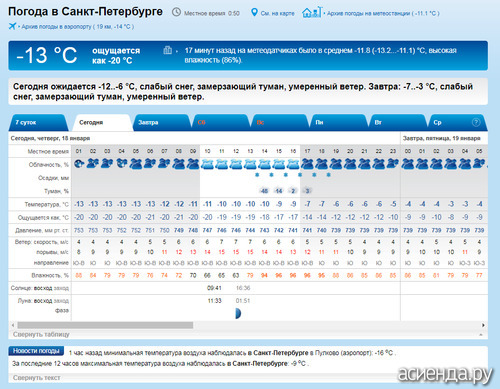
Task: Collapse news text via Свернуть текст
Action: pos(37,378)
